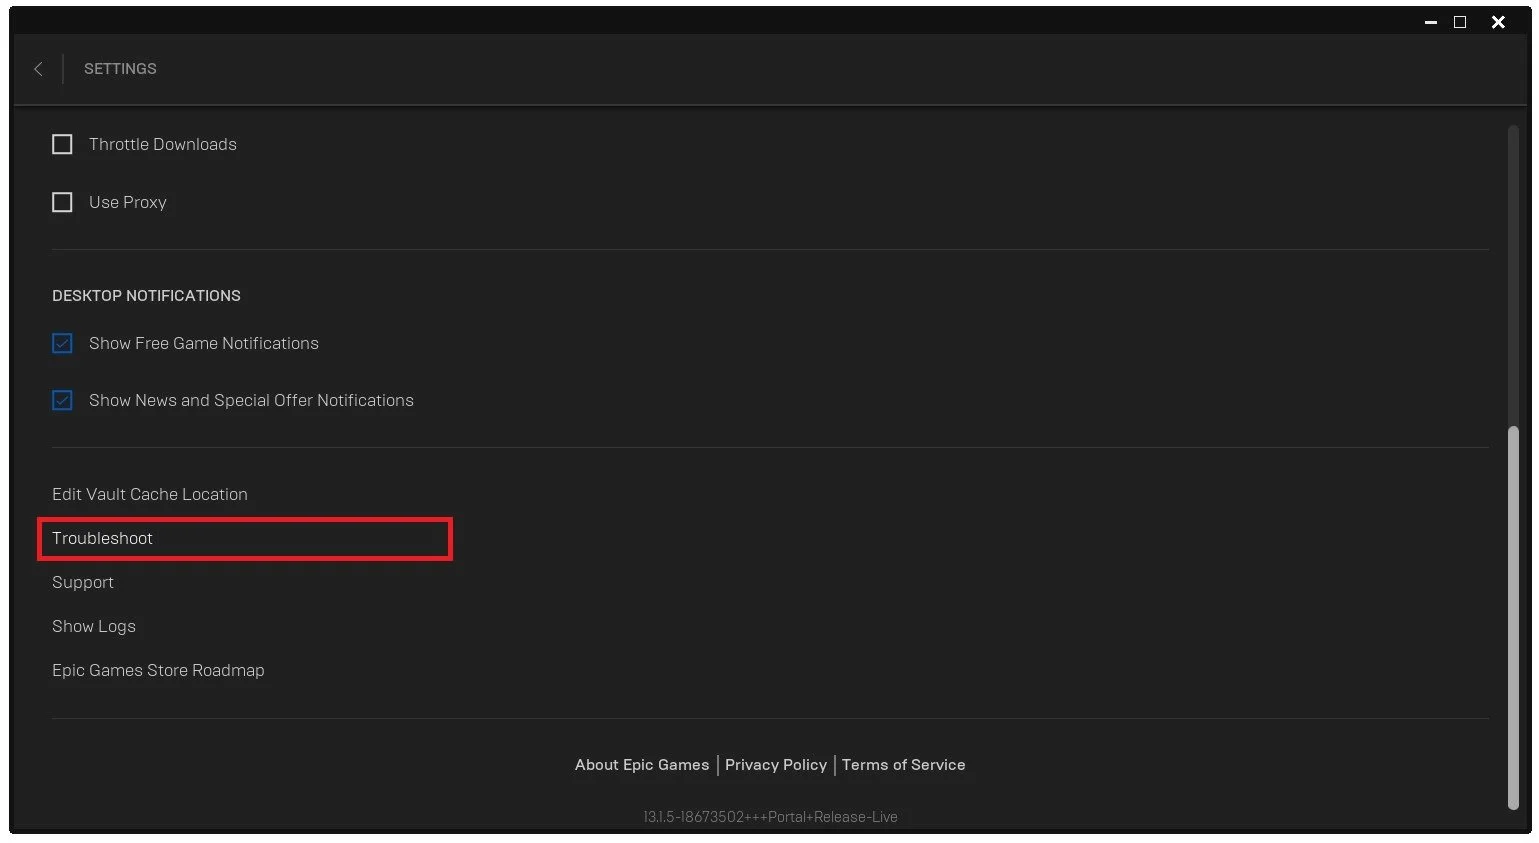Open Edit Vault Cache Location
The image size is (1539, 843).
(x=150, y=494)
